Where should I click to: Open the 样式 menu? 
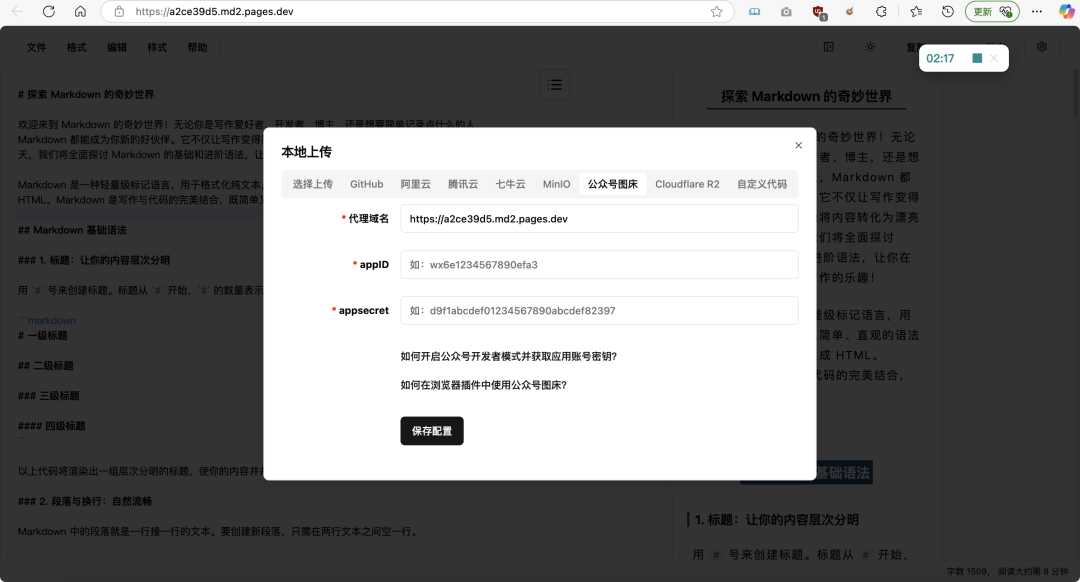pos(157,47)
